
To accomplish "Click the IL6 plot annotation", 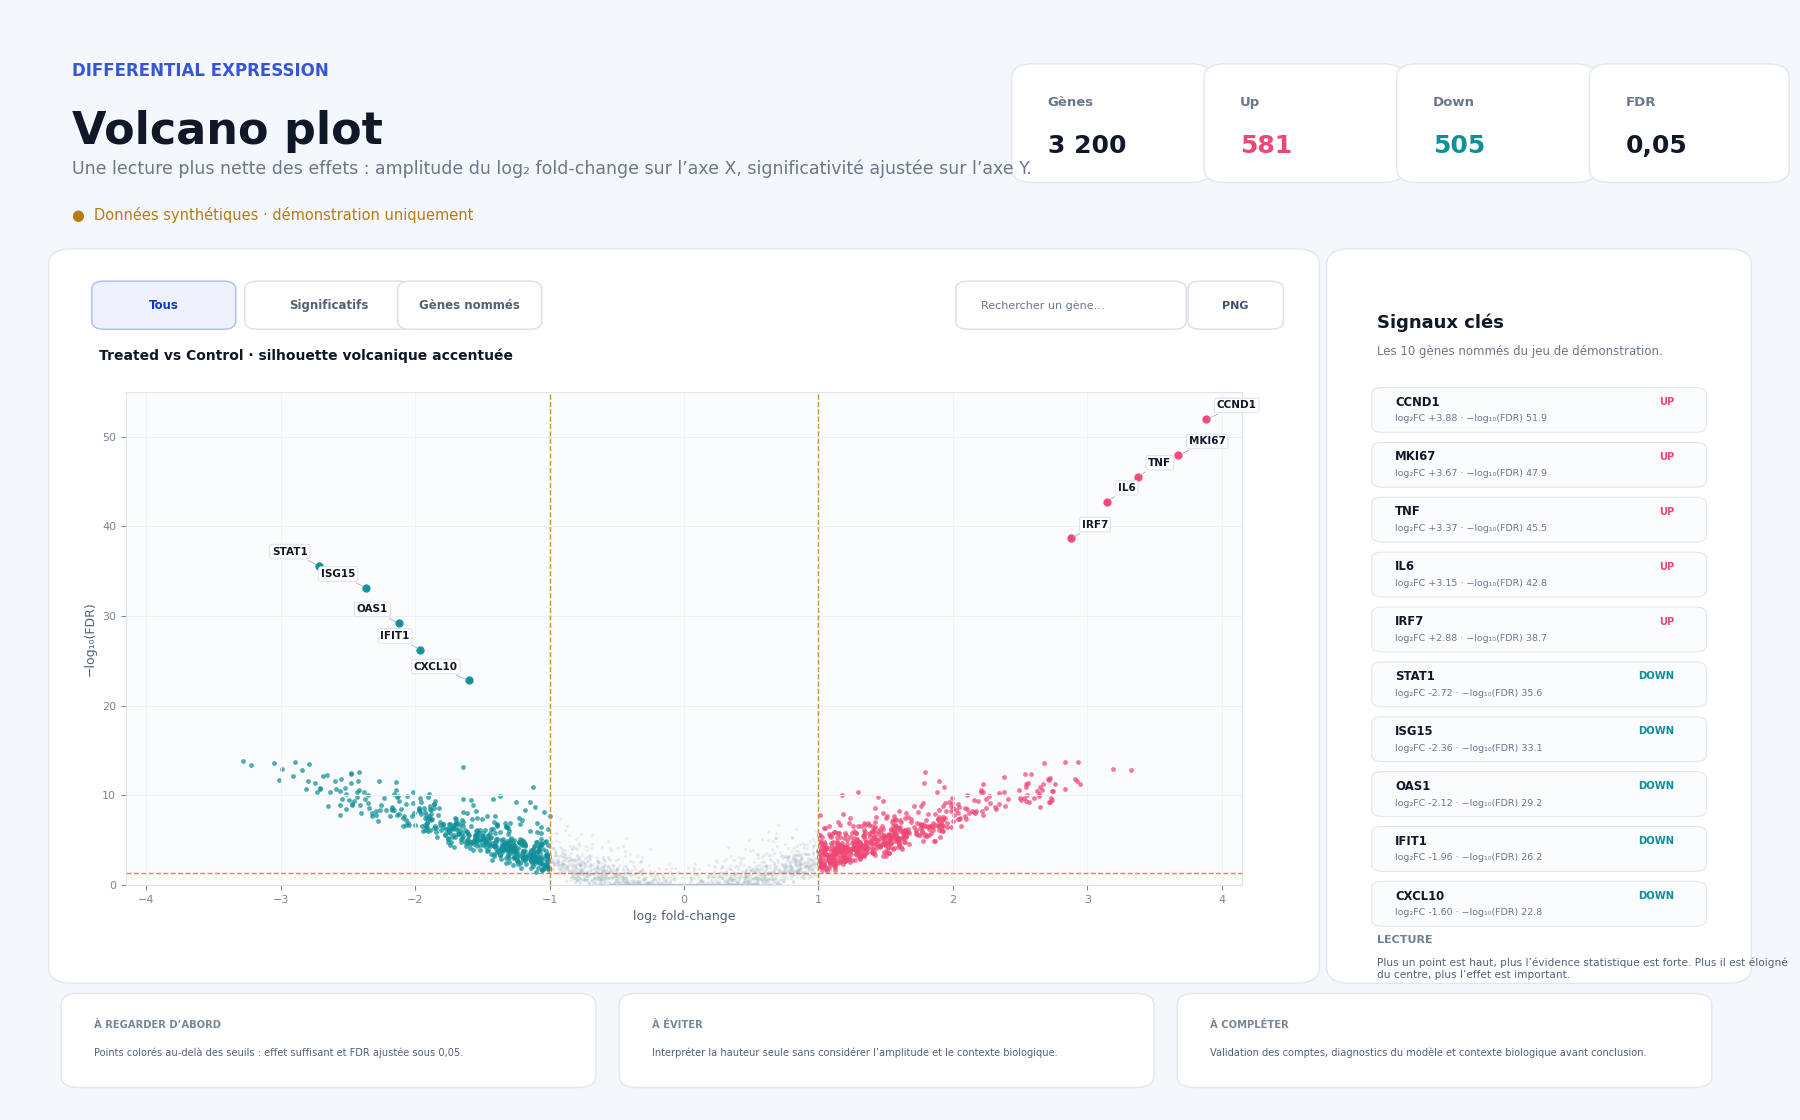I will pyautogui.click(x=1127, y=488).
